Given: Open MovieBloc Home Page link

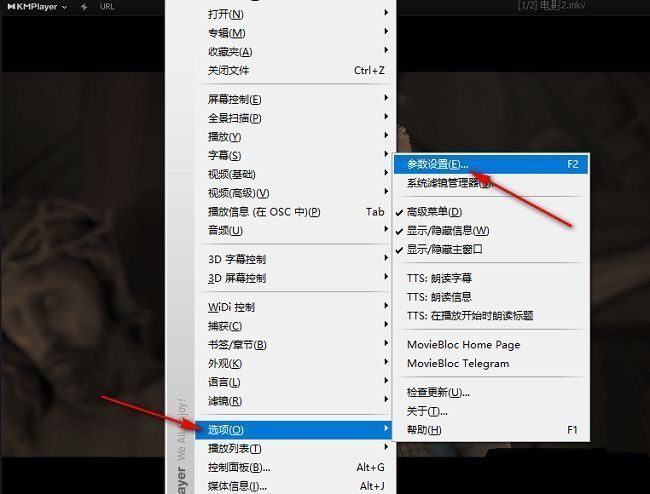Looking at the screenshot, I should (491, 345).
